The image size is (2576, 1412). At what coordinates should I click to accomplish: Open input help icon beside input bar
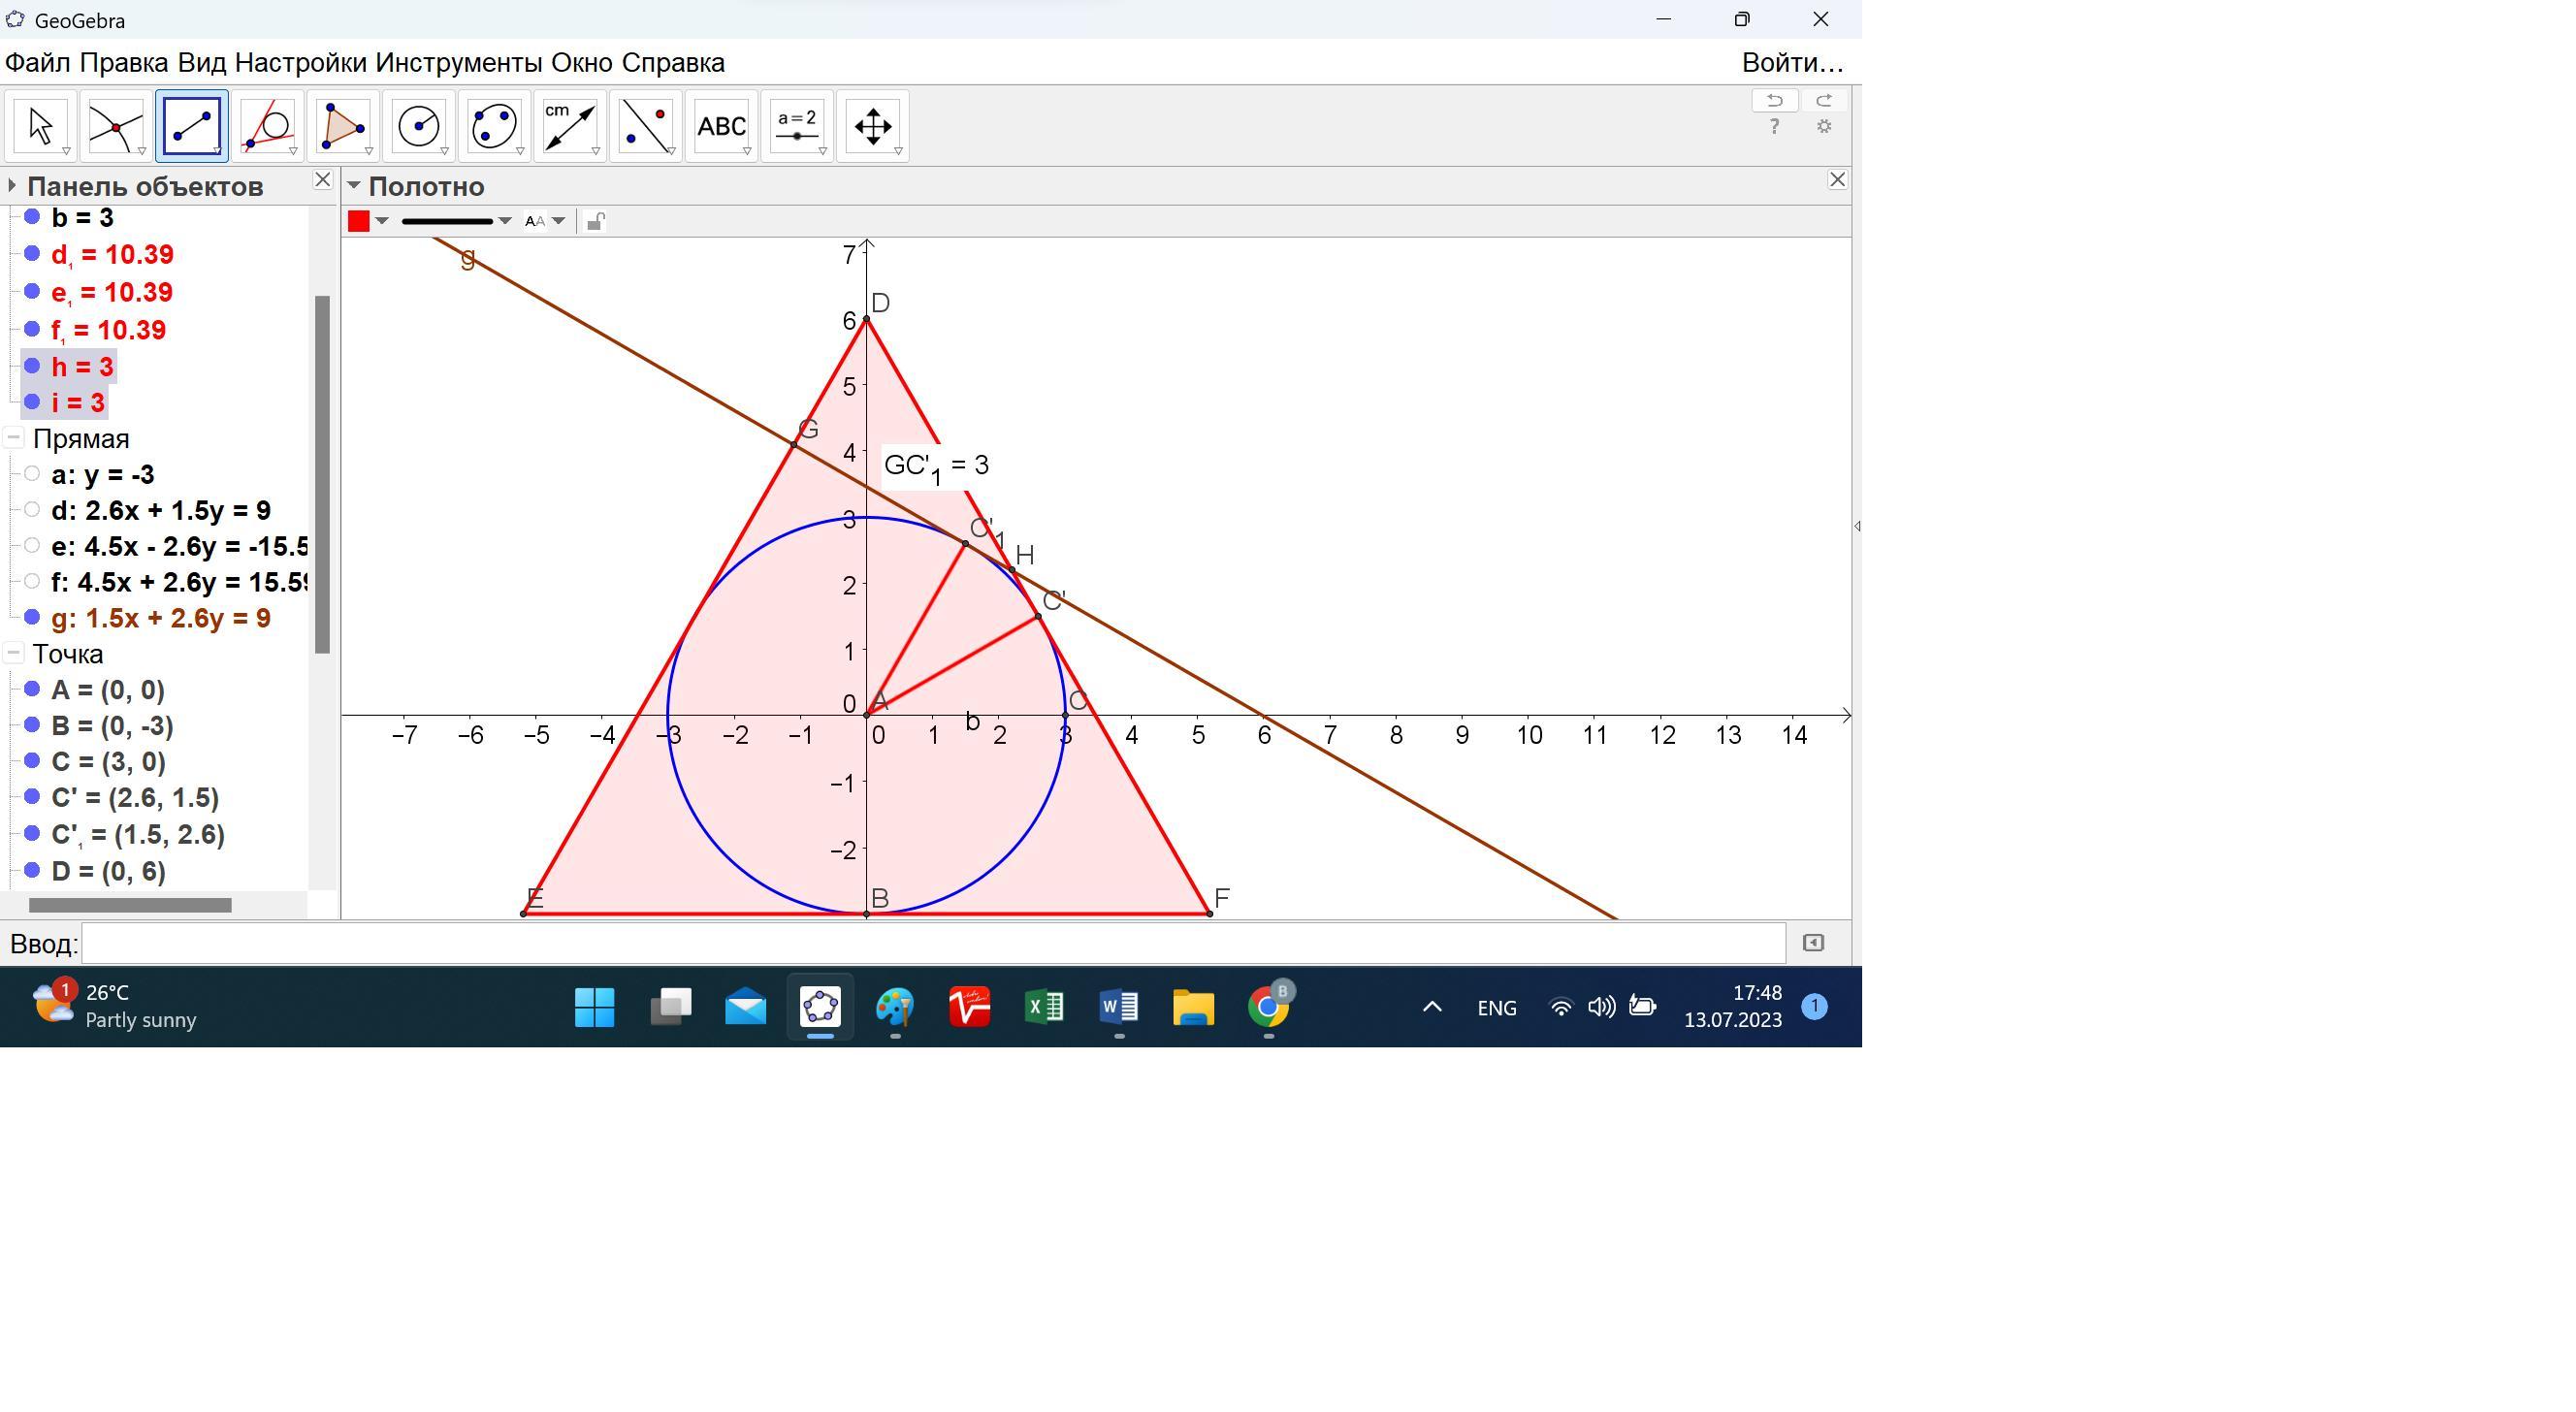tap(1813, 943)
